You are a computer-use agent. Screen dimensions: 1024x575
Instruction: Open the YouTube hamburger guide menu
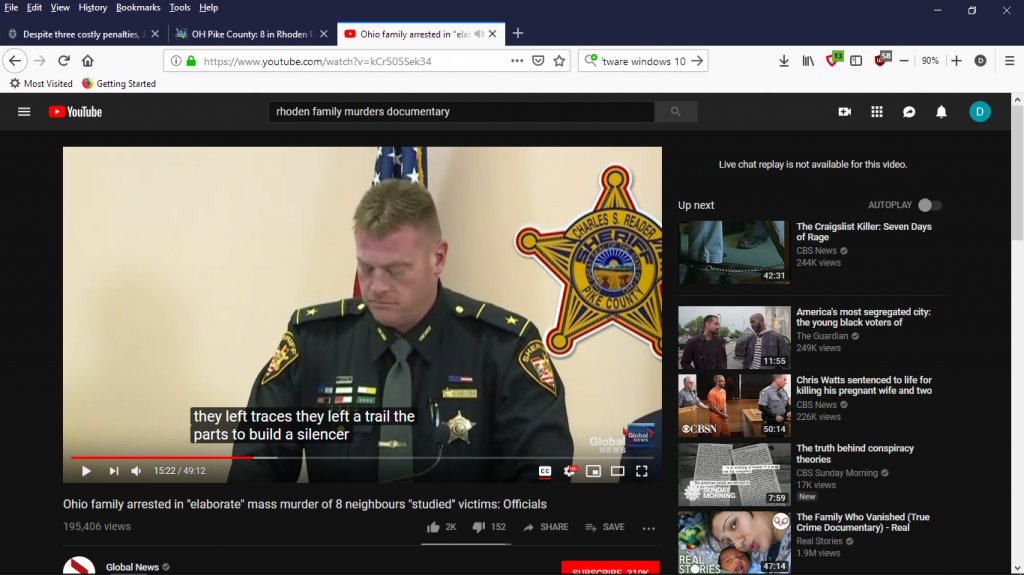[x=24, y=112]
